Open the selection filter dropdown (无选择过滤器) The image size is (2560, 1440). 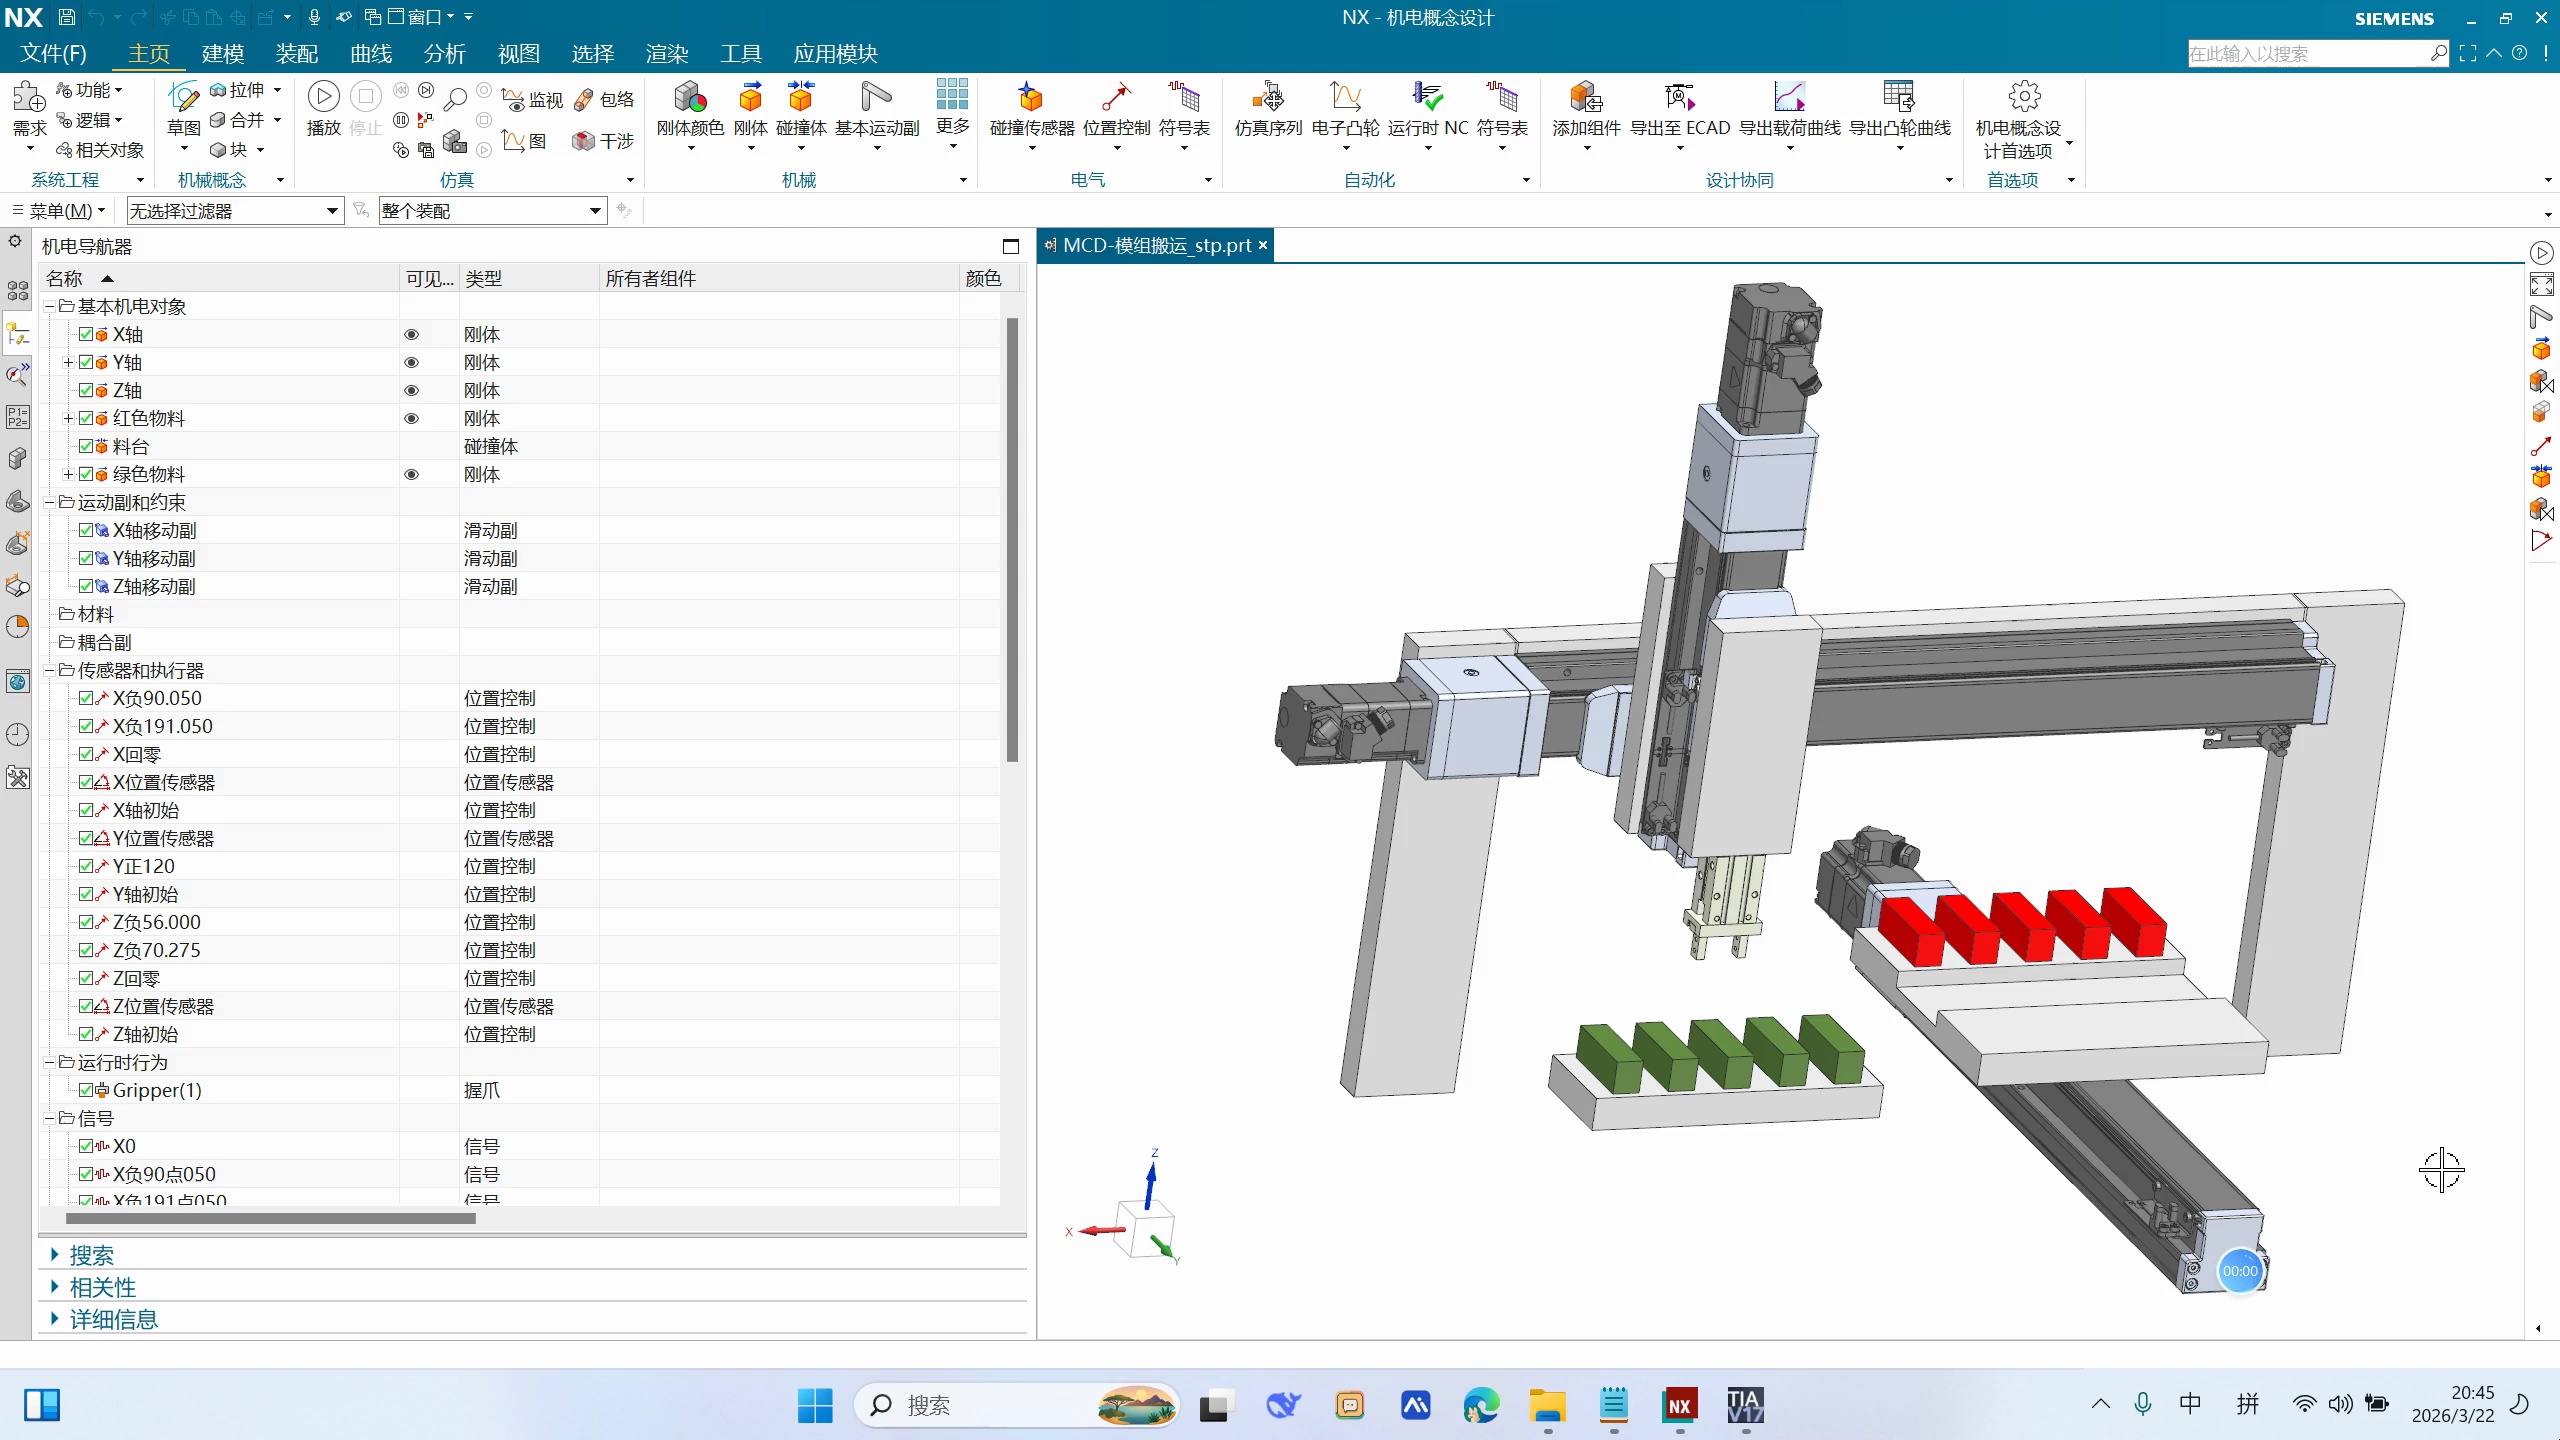click(x=234, y=211)
